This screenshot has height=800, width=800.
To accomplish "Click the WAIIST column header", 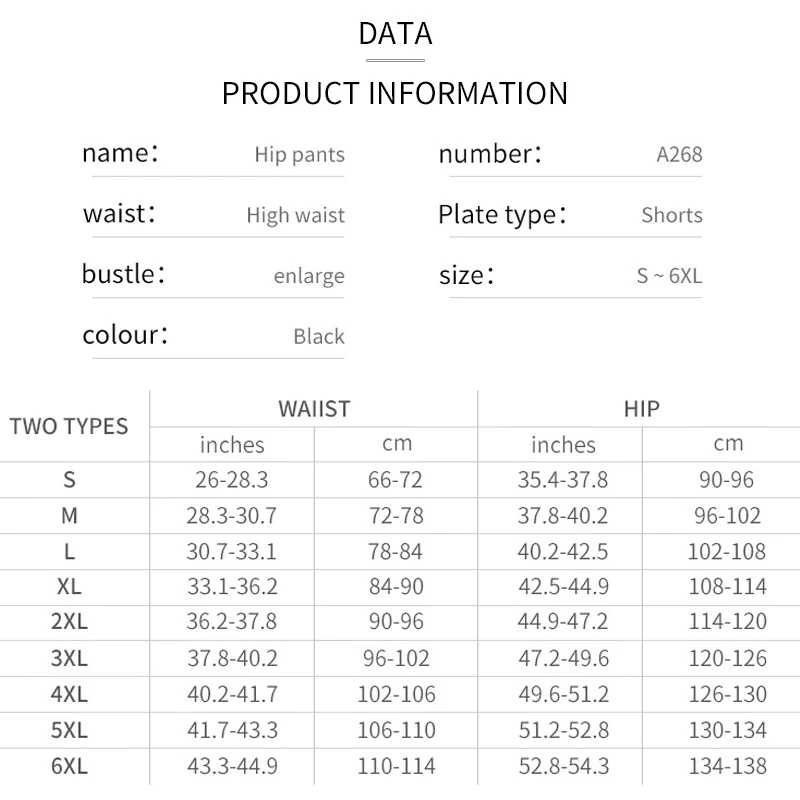I will click(314, 409).
